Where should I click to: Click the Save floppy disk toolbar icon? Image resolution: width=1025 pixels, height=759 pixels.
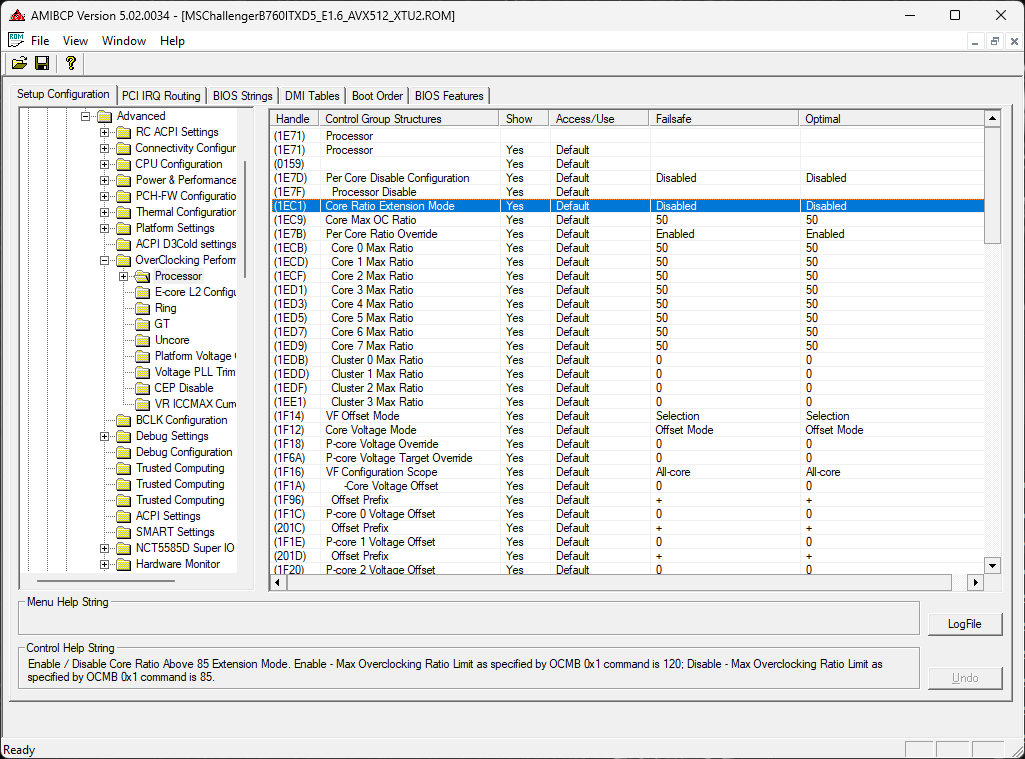pos(42,63)
